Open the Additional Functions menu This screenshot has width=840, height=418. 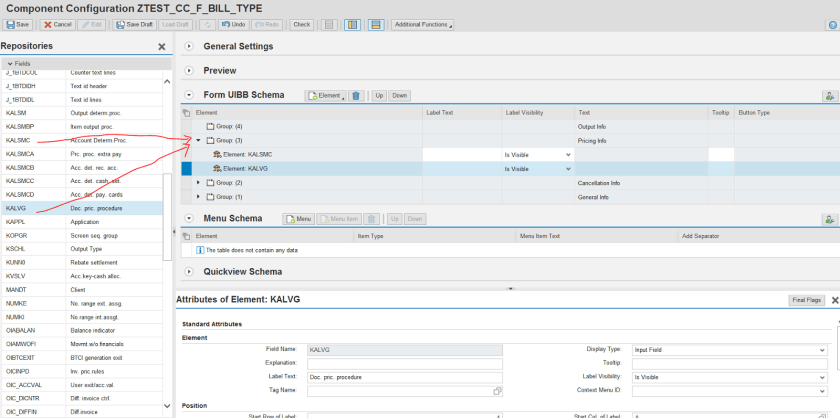coord(423,24)
